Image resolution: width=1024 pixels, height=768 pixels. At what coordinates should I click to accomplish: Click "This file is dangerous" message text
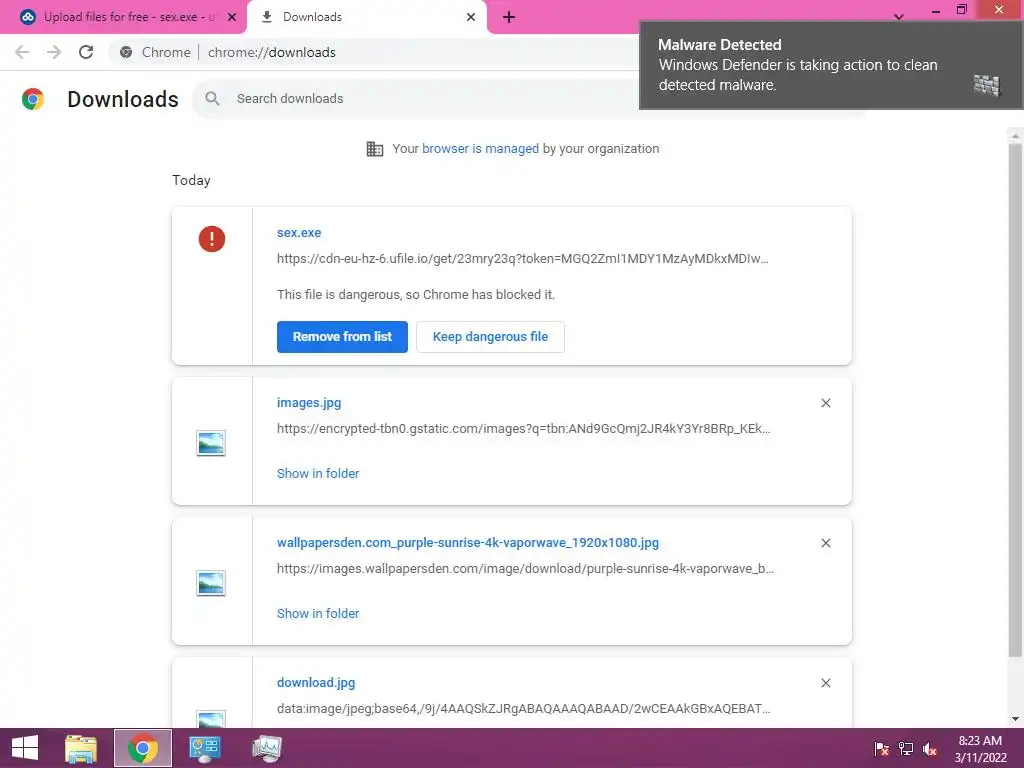(x=416, y=295)
